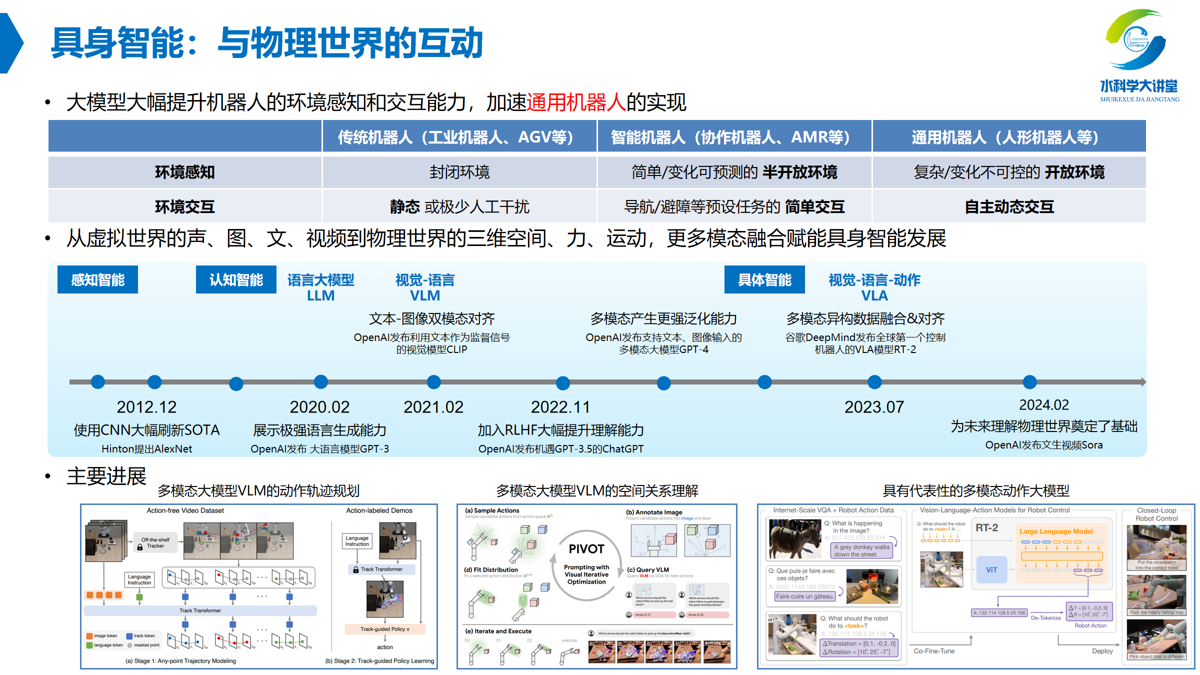The height and width of the screenshot is (675, 1200).
Task: Click the 2024.02 date text
Action: 1044,405
